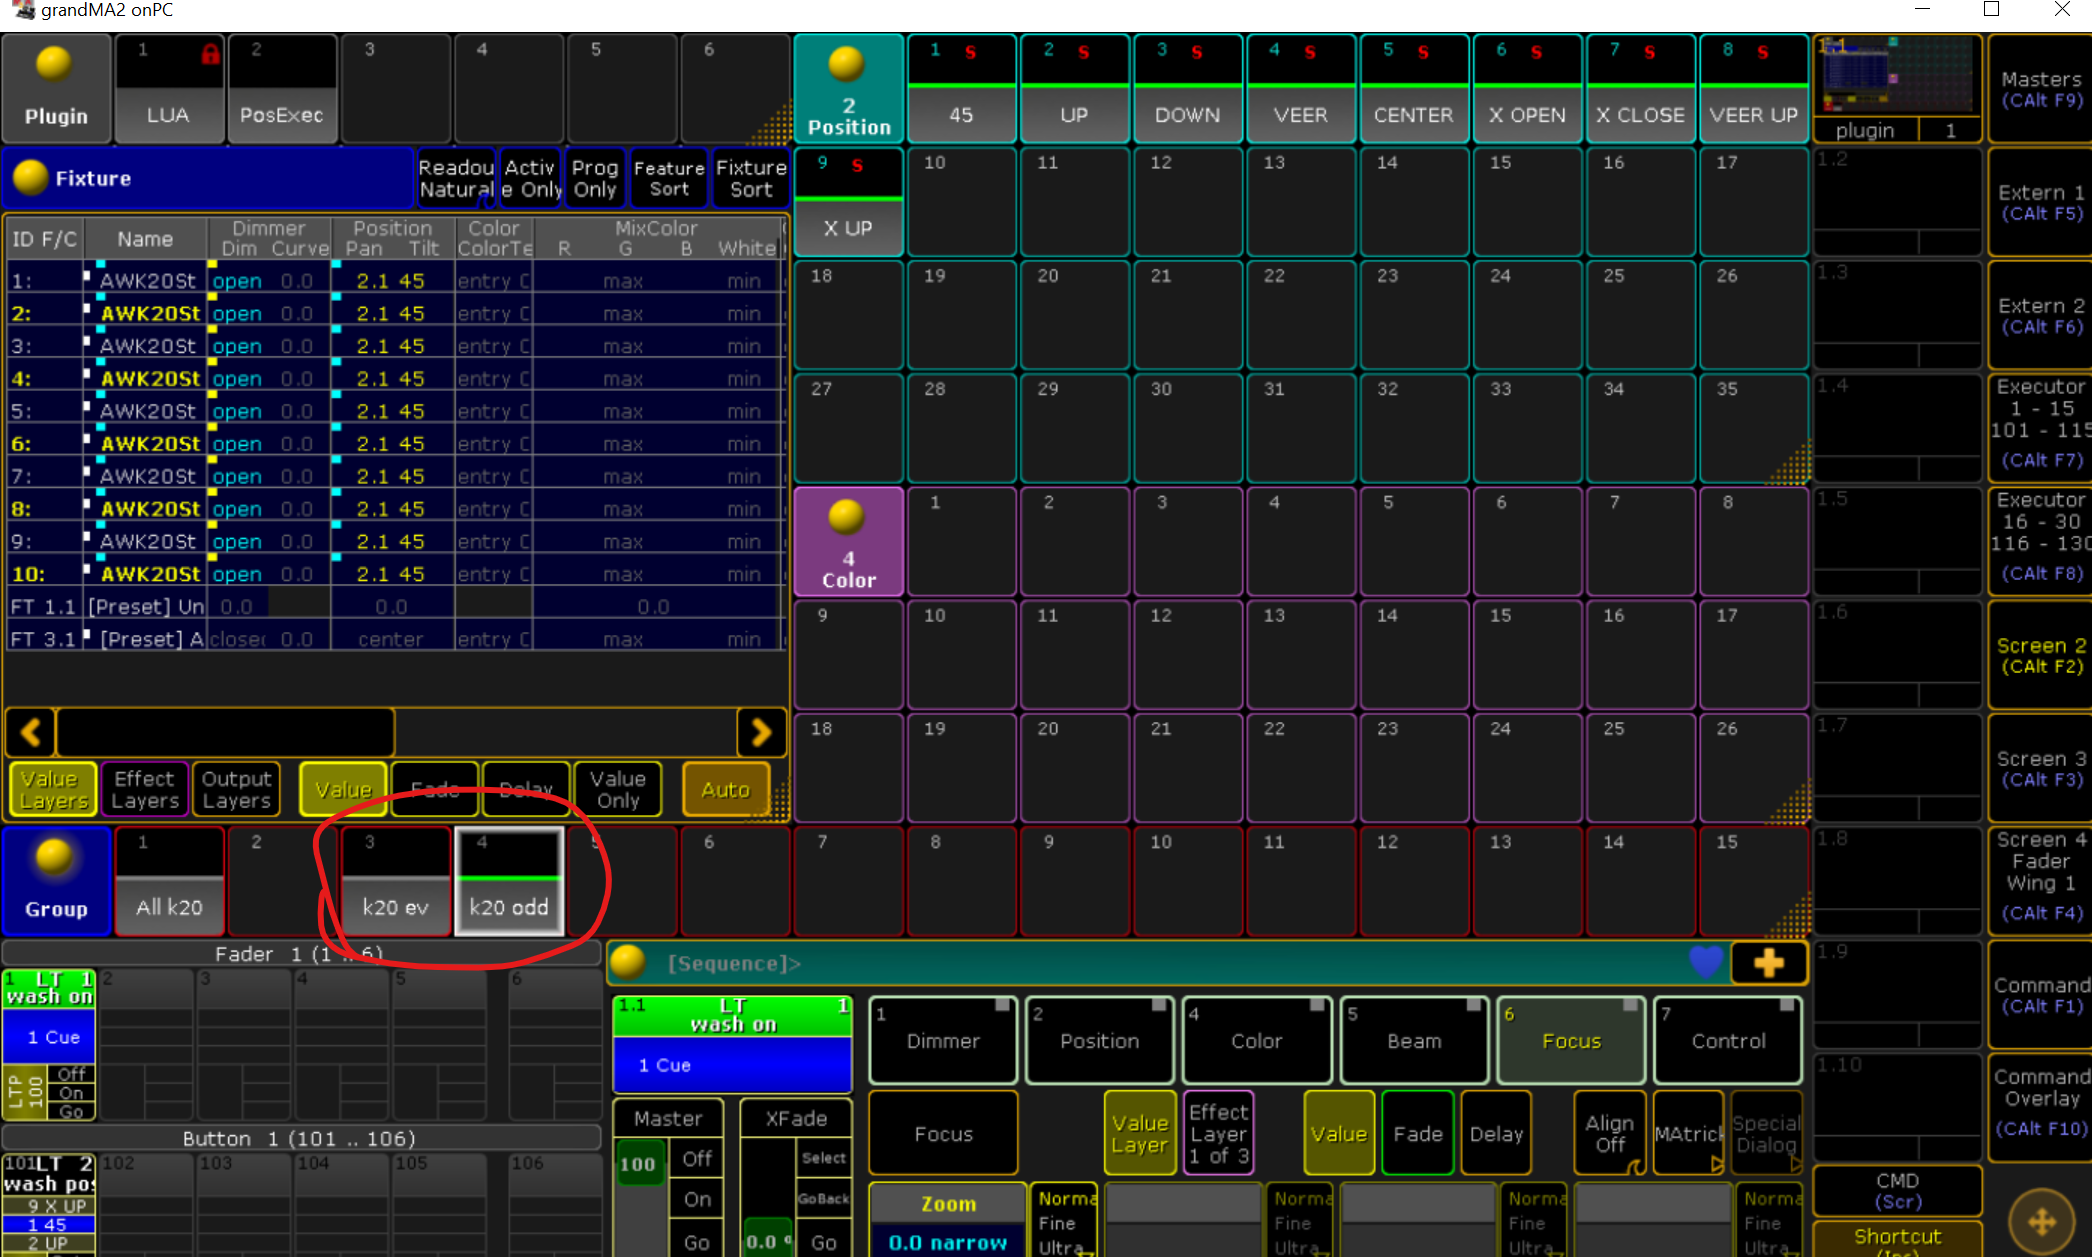The height and width of the screenshot is (1257, 2092).
Task: Select the Position preset type tab
Action: click(x=1100, y=1041)
